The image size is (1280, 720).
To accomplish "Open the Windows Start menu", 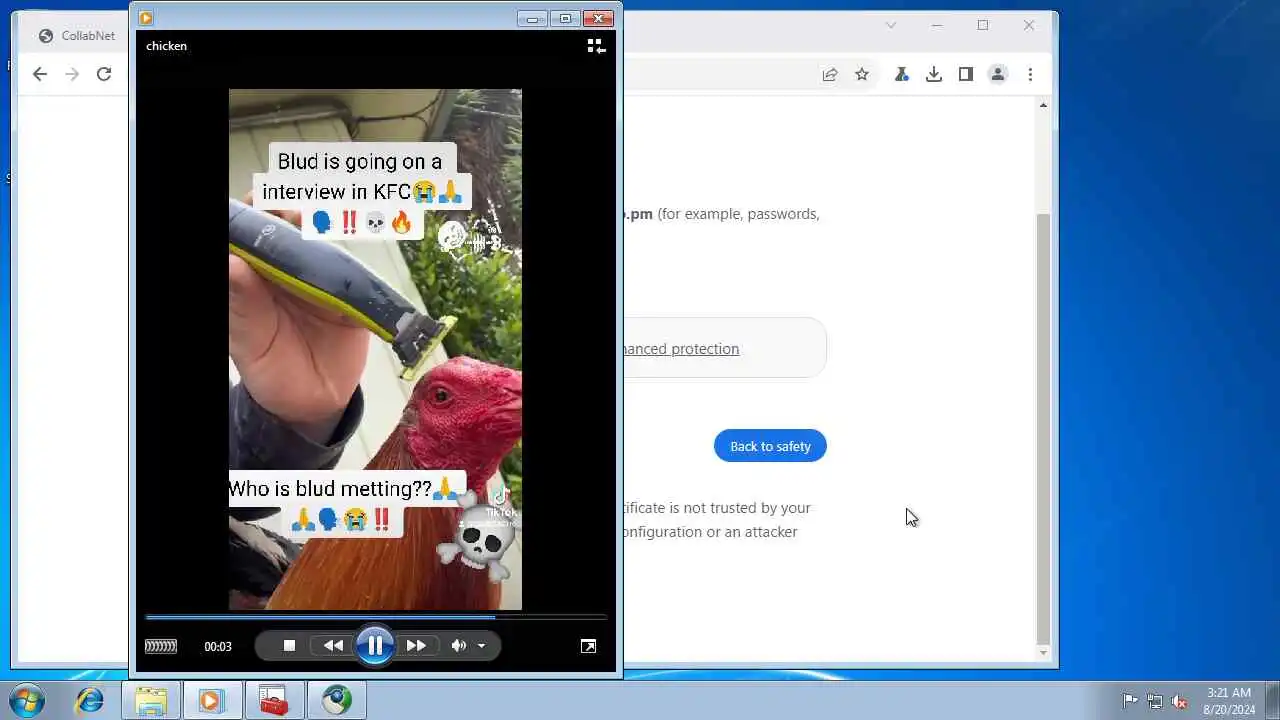I will [x=25, y=701].
